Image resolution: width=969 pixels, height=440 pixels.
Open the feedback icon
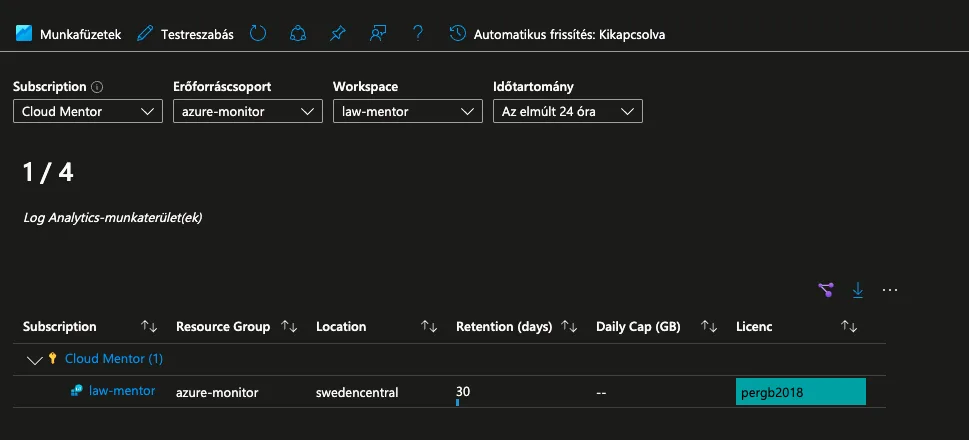(377, 34)
